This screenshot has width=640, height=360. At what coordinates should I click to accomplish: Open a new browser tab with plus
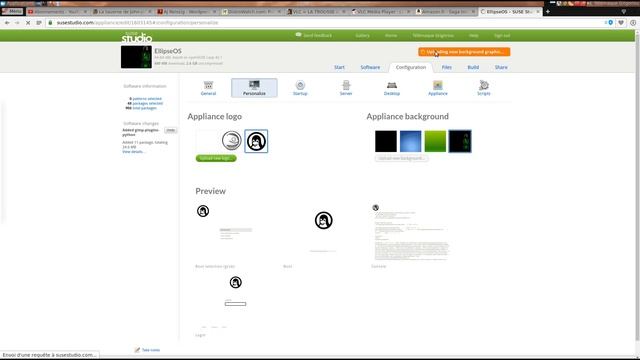click(x=548, y=11)
